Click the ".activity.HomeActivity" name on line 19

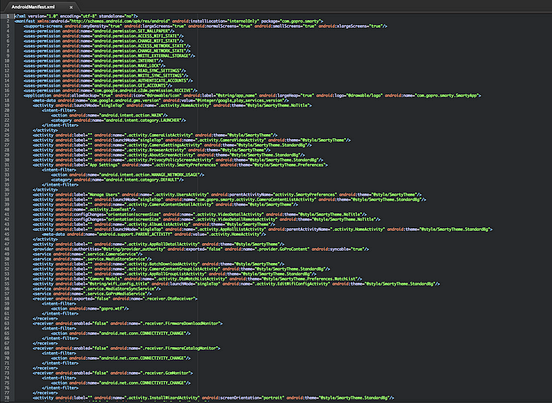coord(182,105)
